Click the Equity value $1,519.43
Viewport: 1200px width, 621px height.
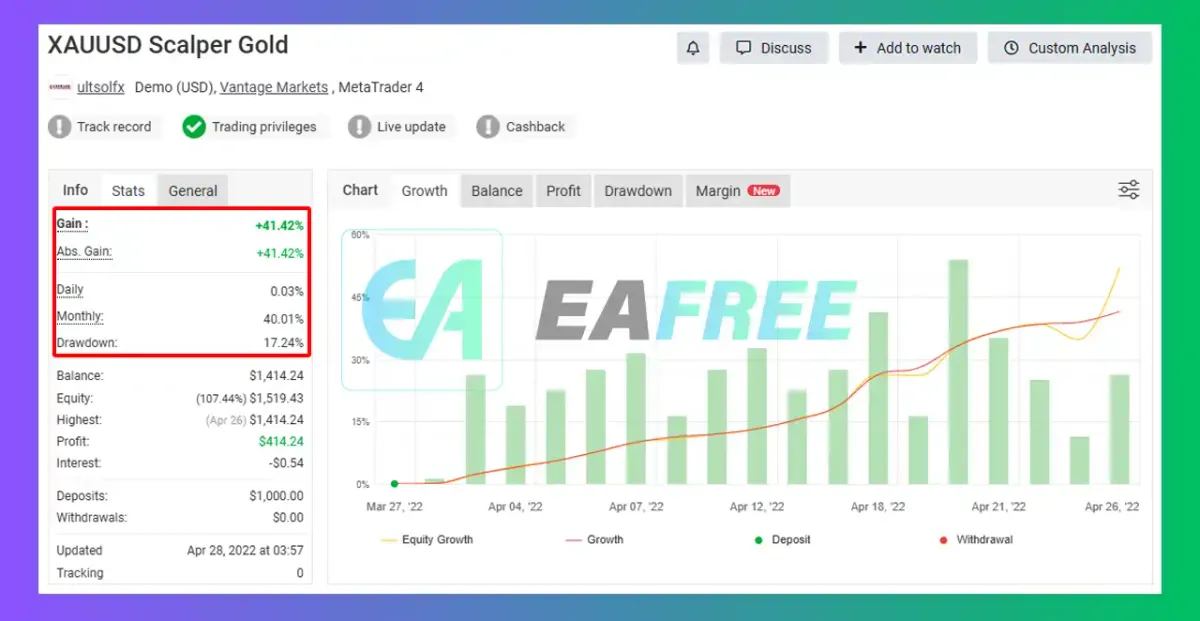point(276,398)
